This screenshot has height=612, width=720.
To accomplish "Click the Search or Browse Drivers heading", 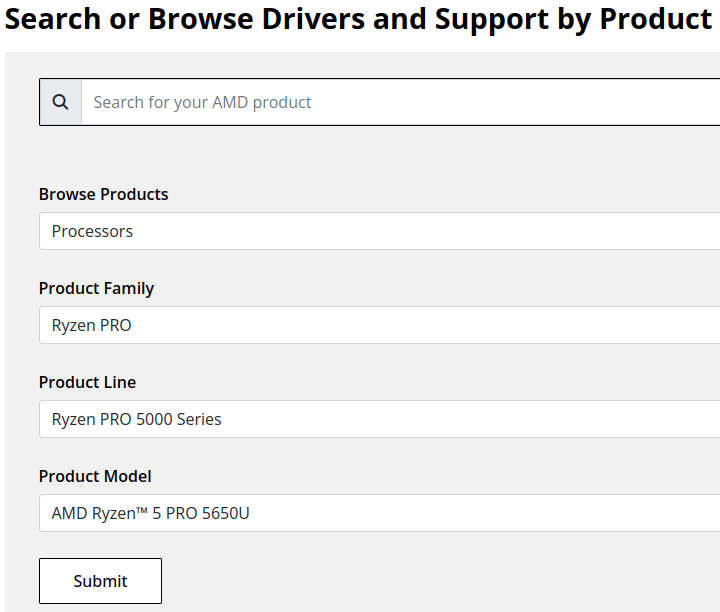I will point(358,19).
